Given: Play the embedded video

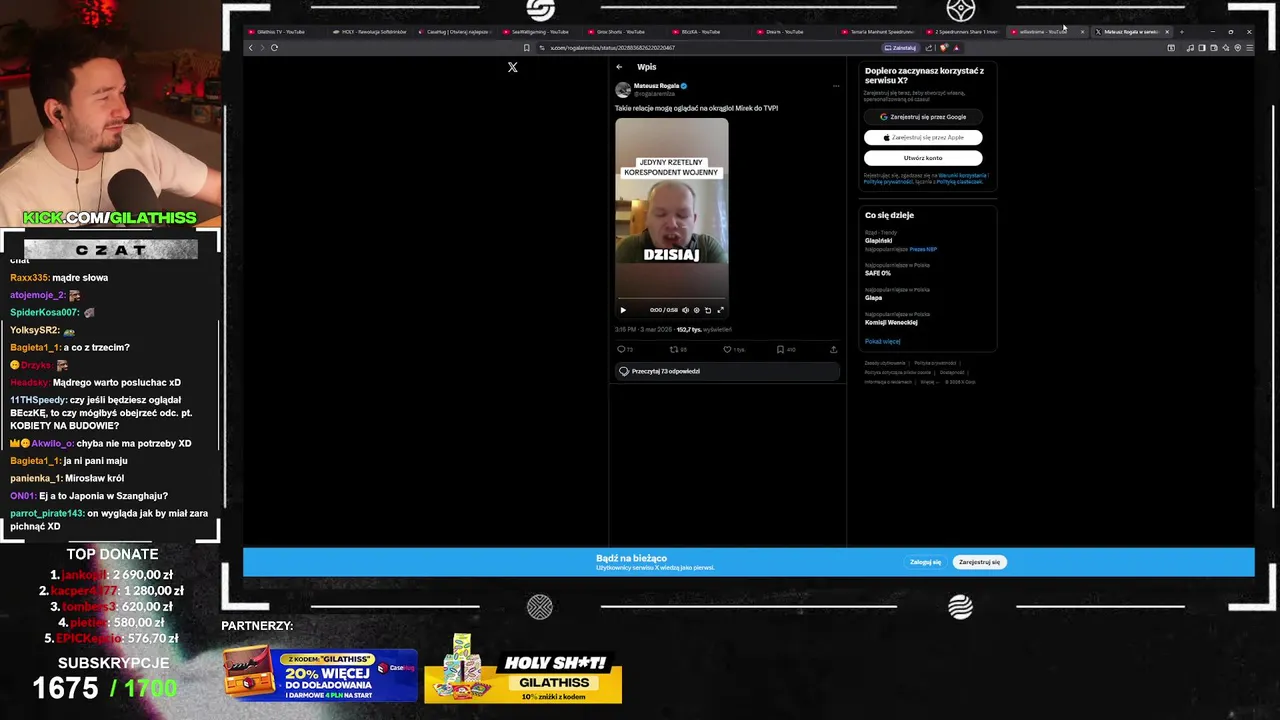Looking at the screenshot, I should [623, 310].
